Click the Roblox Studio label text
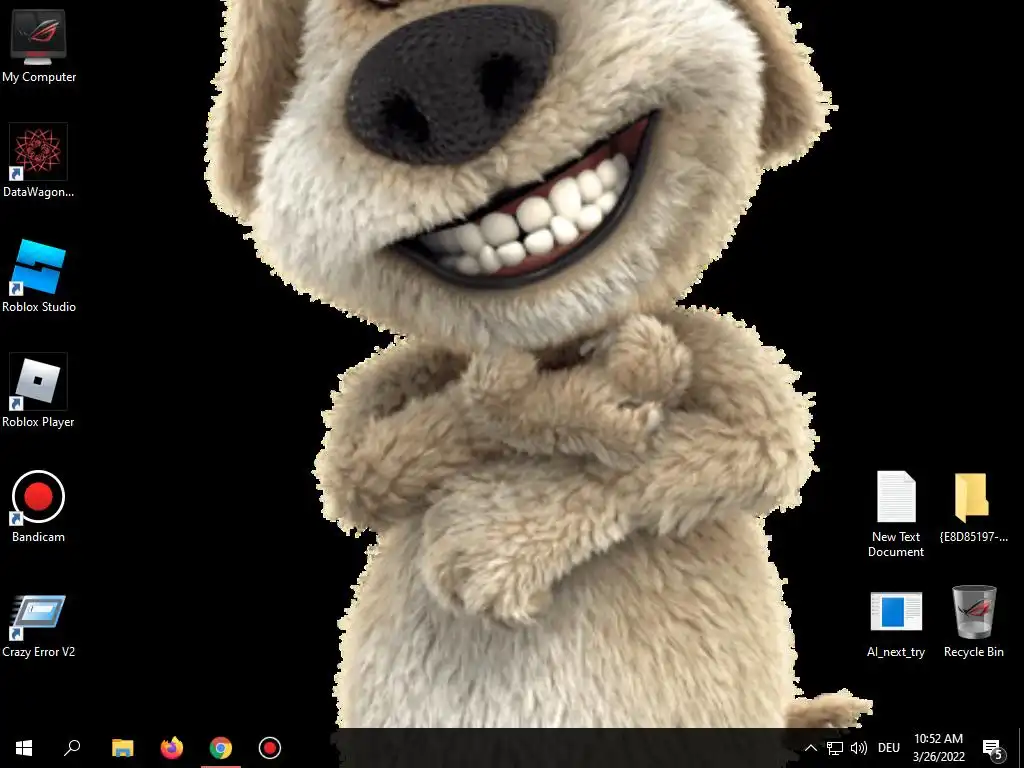The width and height of the screenshot is (1024, 768). [x=39, y=307]
